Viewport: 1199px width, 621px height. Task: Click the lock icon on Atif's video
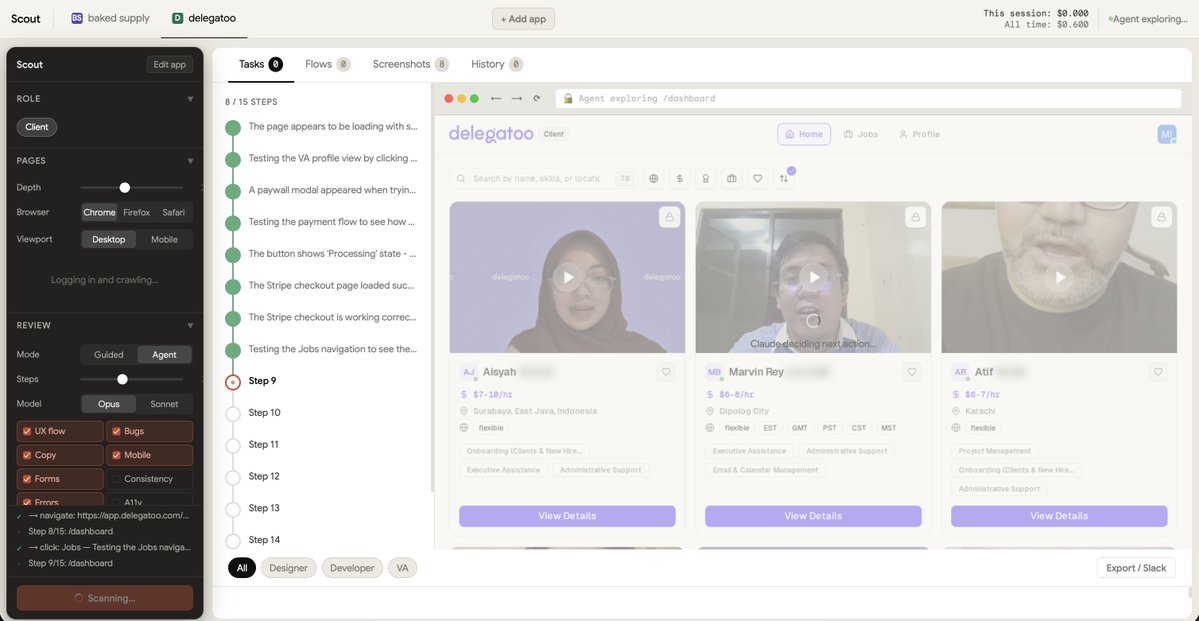(1162, 217)
